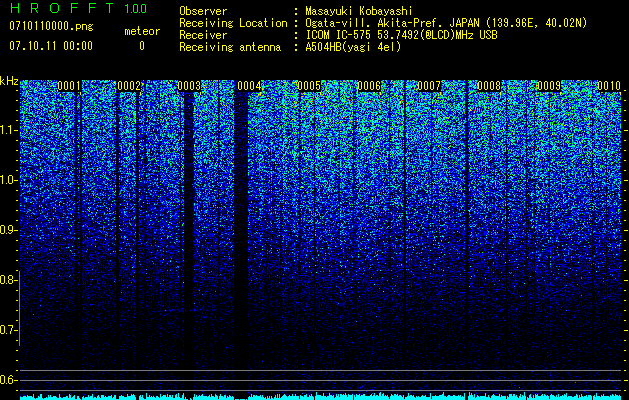Click the 0.9 frequency axis label
629x400 pixels.
pos(8,230)
